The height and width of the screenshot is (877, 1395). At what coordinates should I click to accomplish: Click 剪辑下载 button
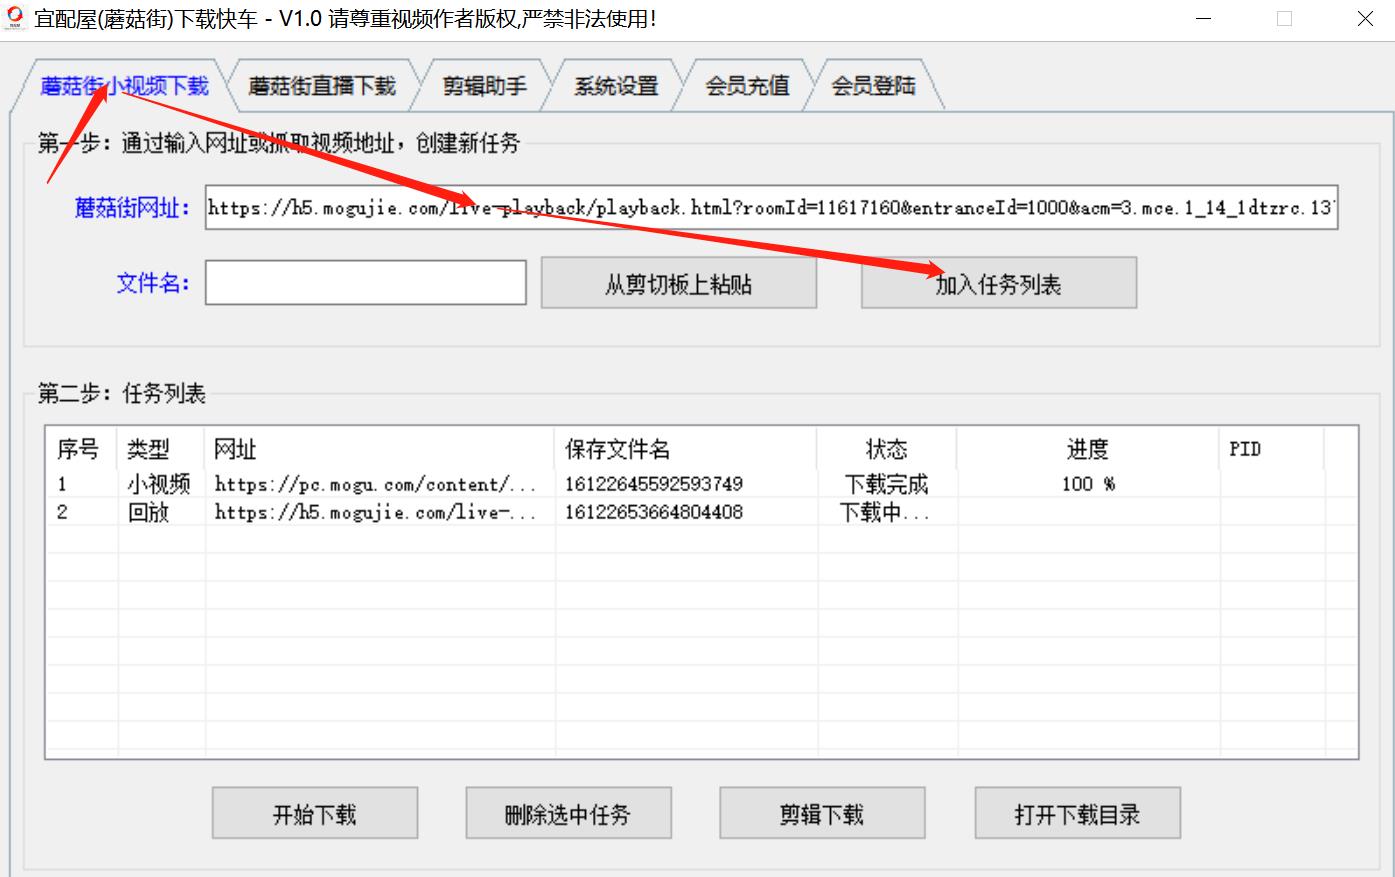click(x=822, y=814)
